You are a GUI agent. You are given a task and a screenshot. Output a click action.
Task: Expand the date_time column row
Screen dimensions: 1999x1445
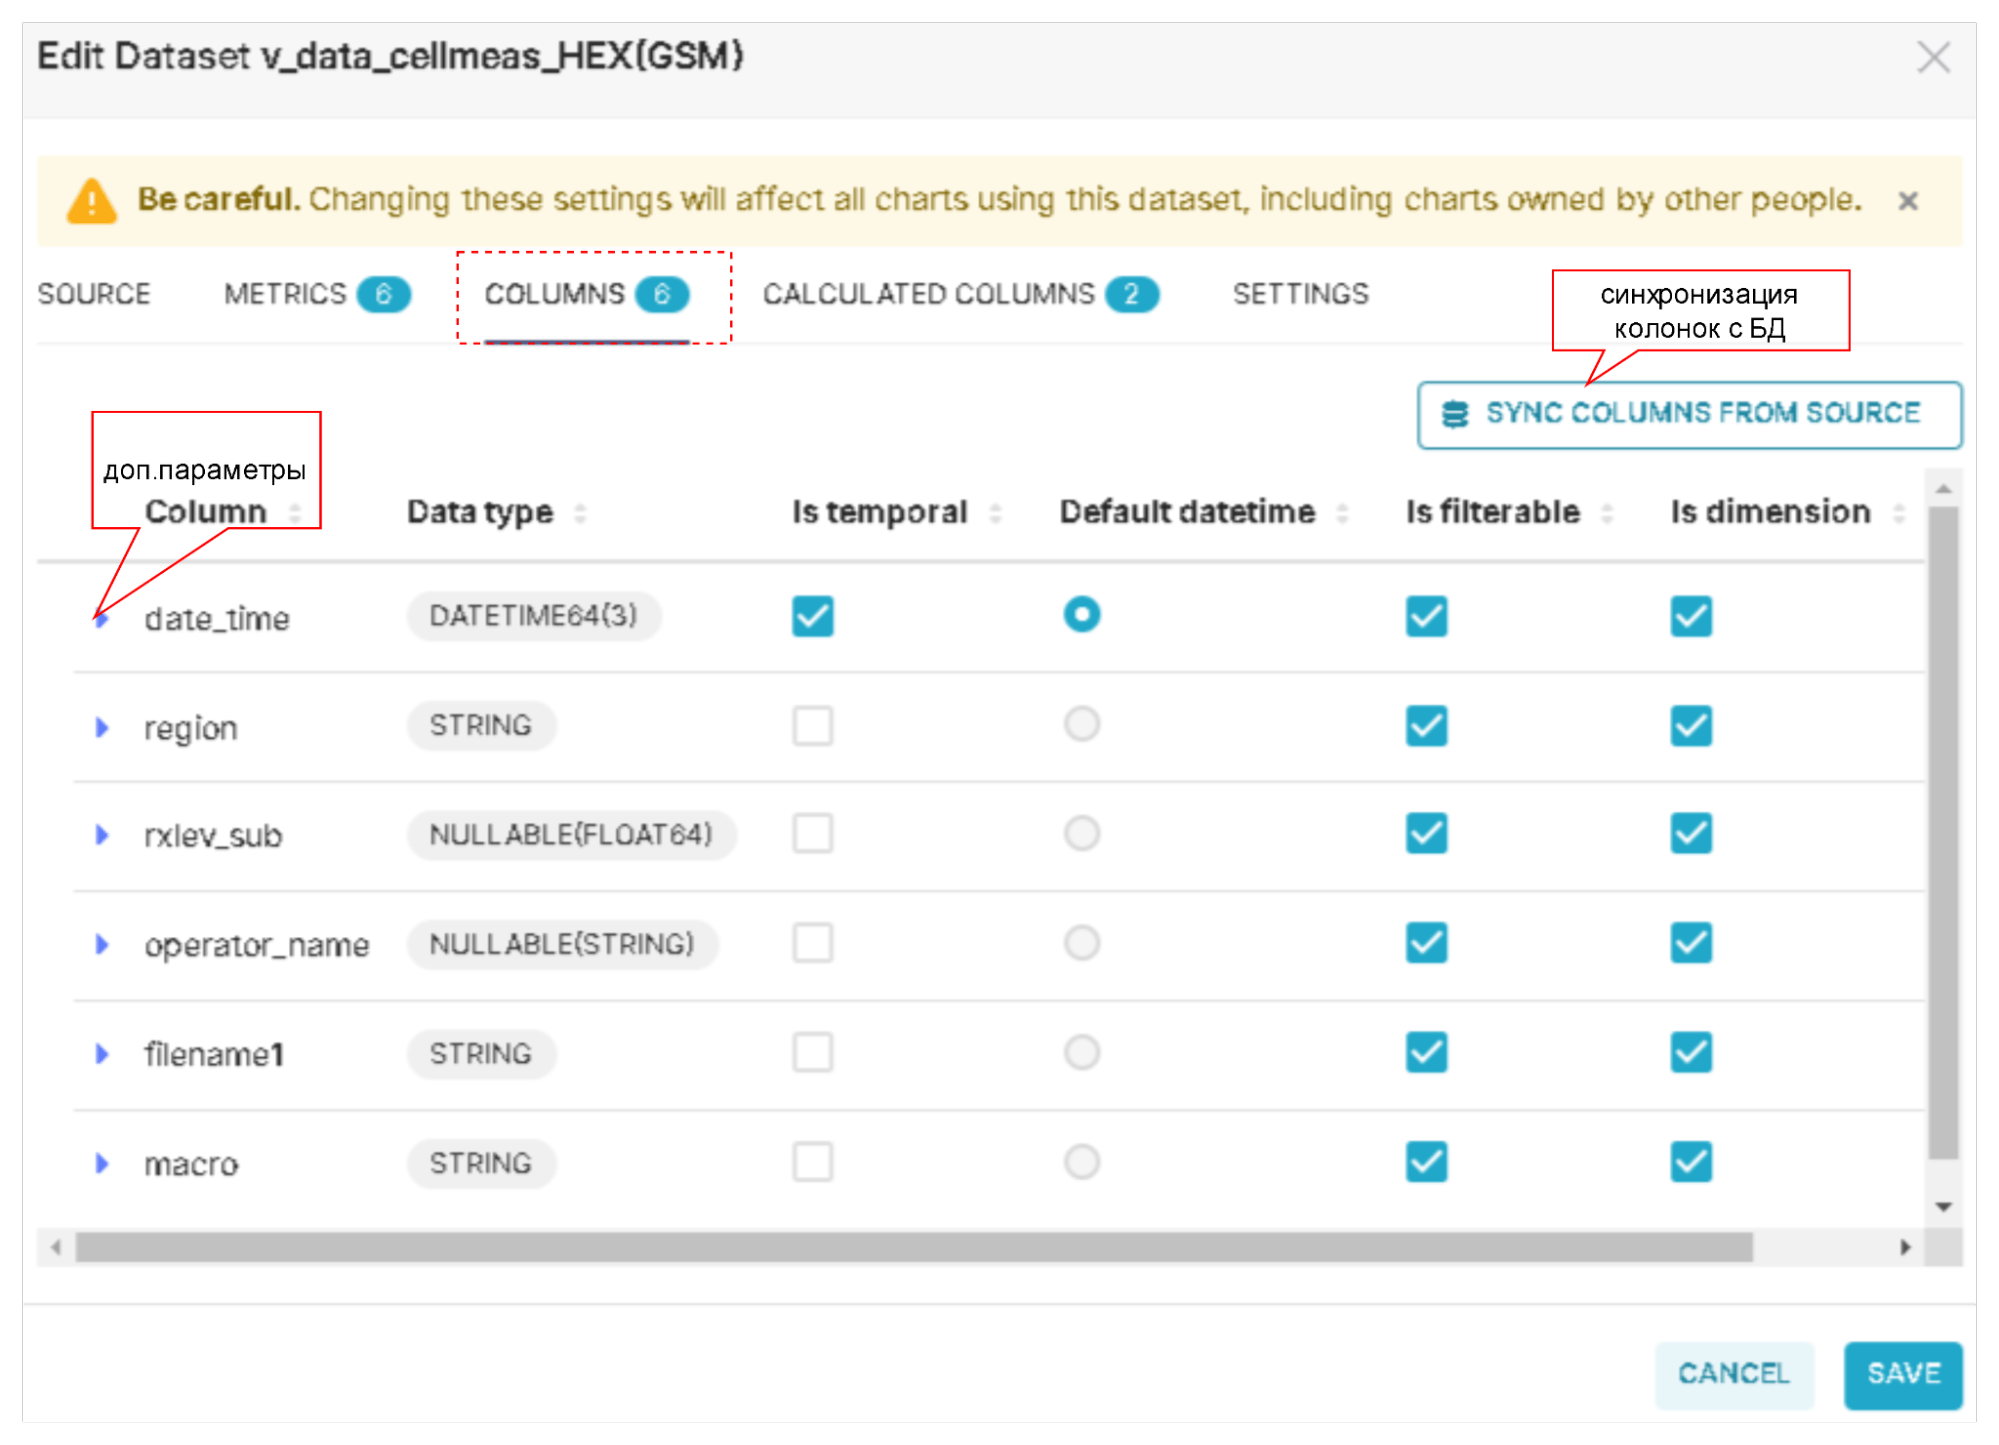(102, 618)
